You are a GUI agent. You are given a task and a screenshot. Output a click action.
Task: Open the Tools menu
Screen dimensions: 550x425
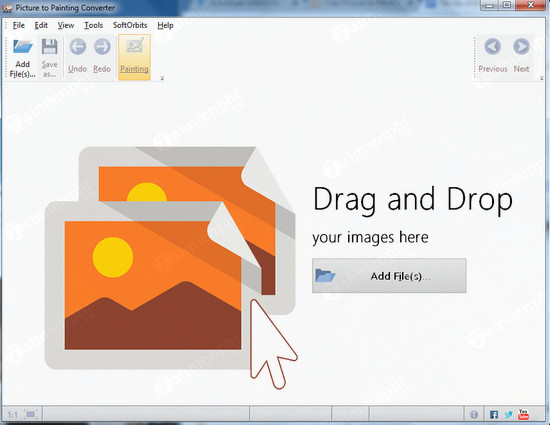93,25
